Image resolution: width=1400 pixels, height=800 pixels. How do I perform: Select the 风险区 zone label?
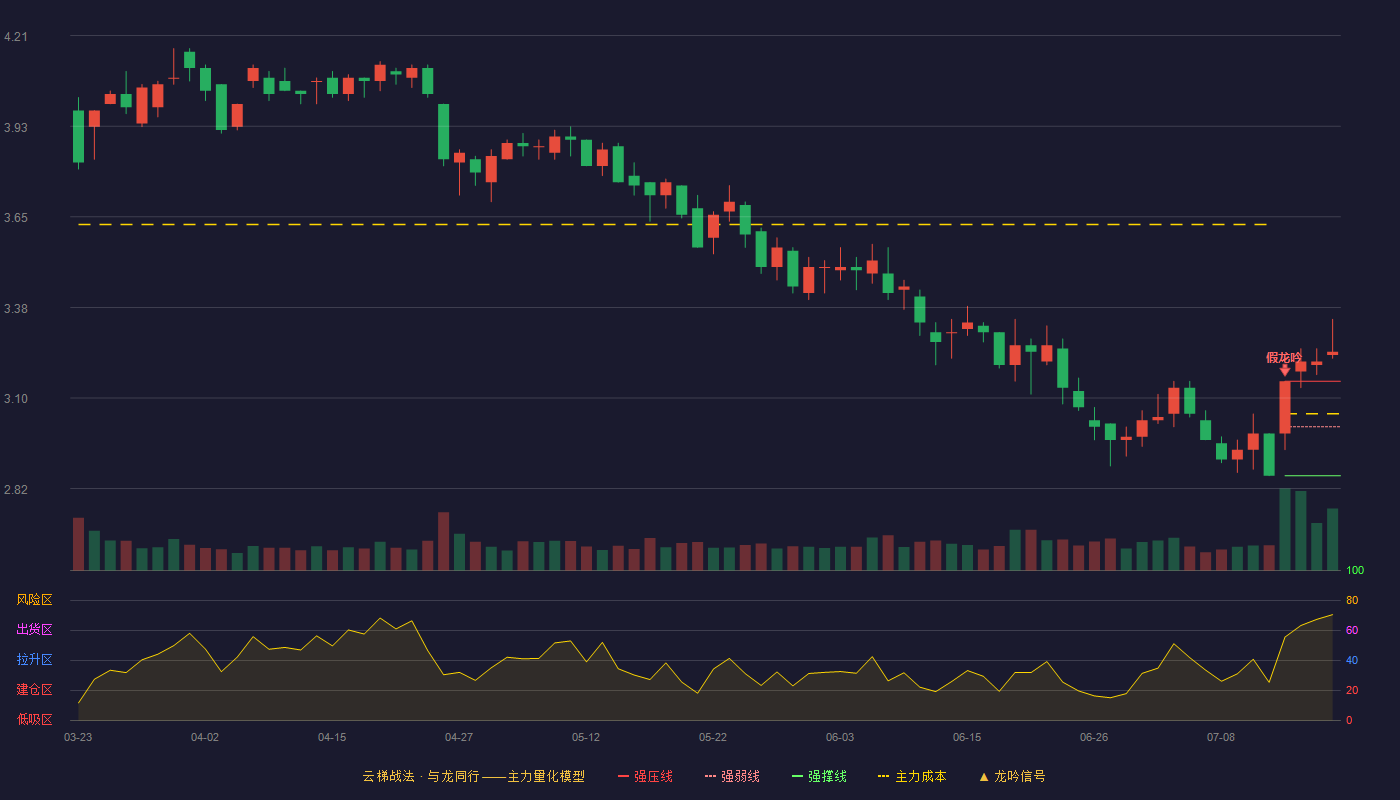pyautogui.click(x=34, y=600)
